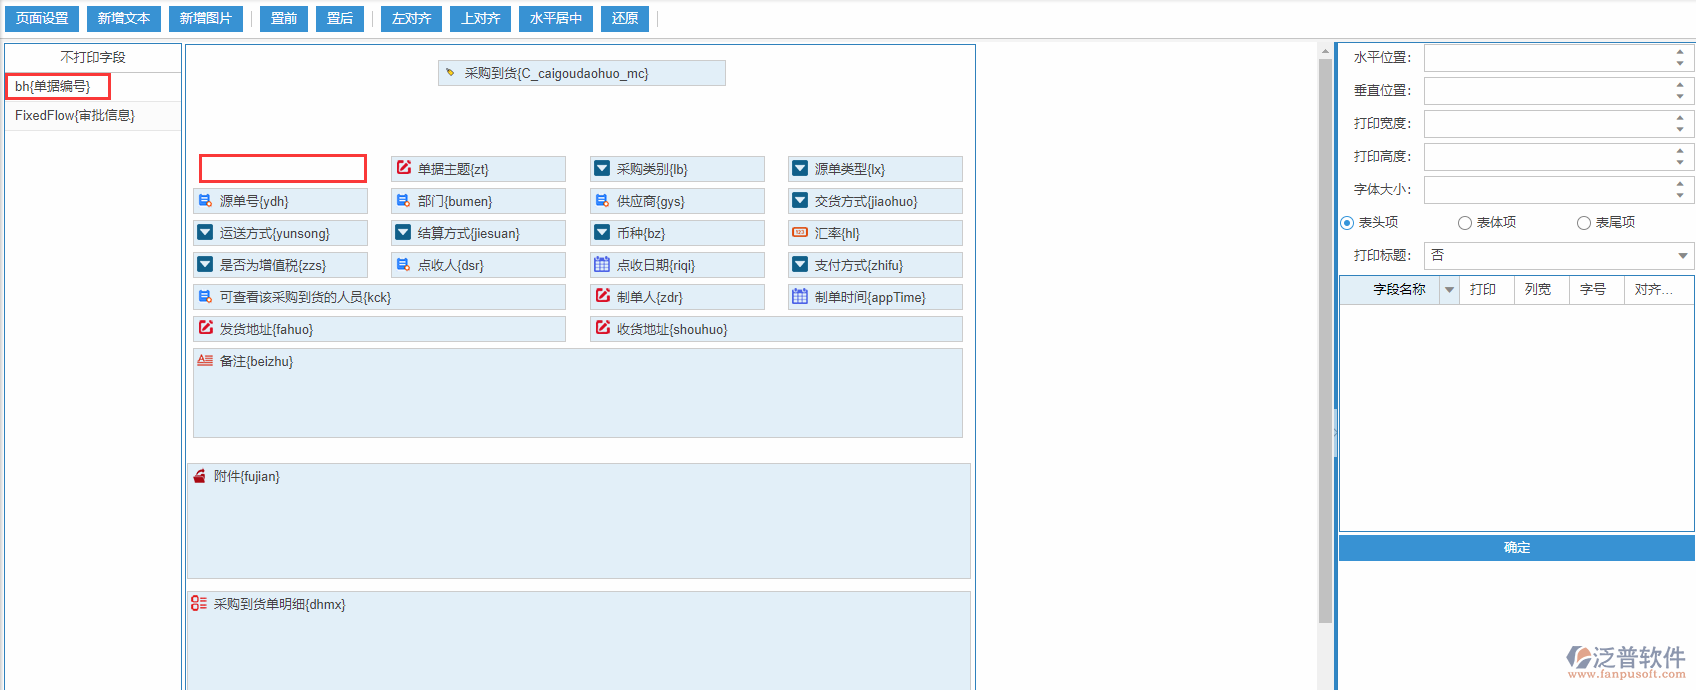
Task: Click calendar icon of 点收日期{riqi}
Action: point(602,265)
